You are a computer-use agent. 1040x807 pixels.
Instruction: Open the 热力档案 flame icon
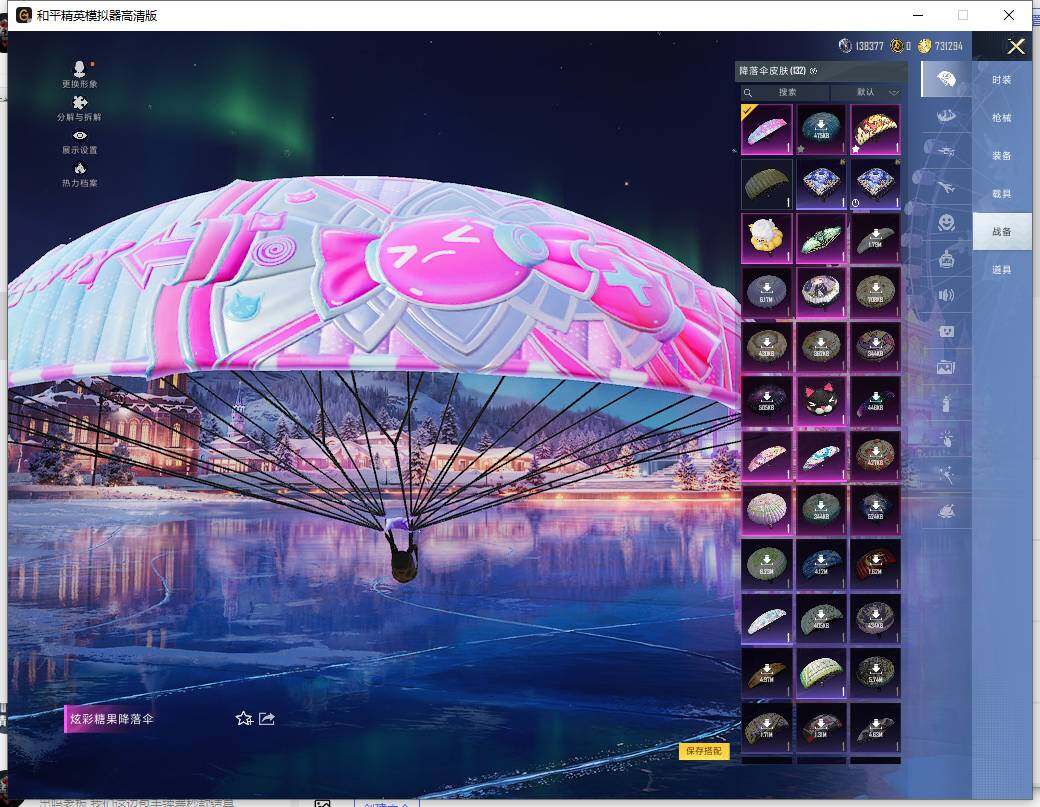(x=80, y=174)
